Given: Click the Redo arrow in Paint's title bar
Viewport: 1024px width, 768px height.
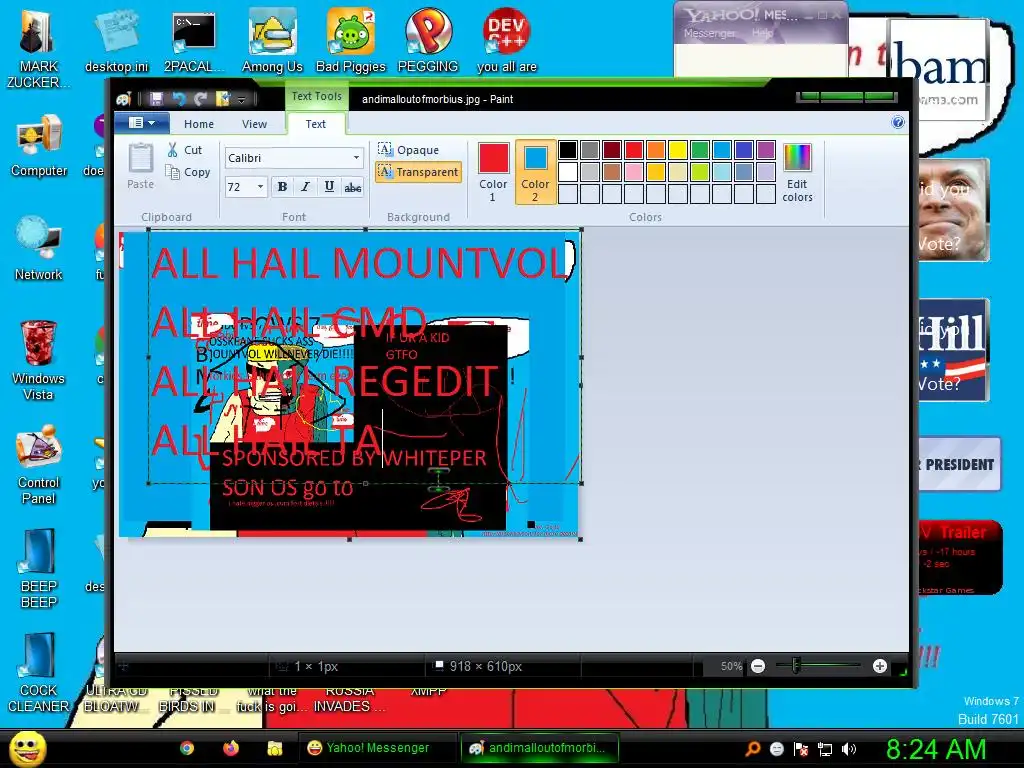Looking at the screenshot, I should [x=200, y=99].
